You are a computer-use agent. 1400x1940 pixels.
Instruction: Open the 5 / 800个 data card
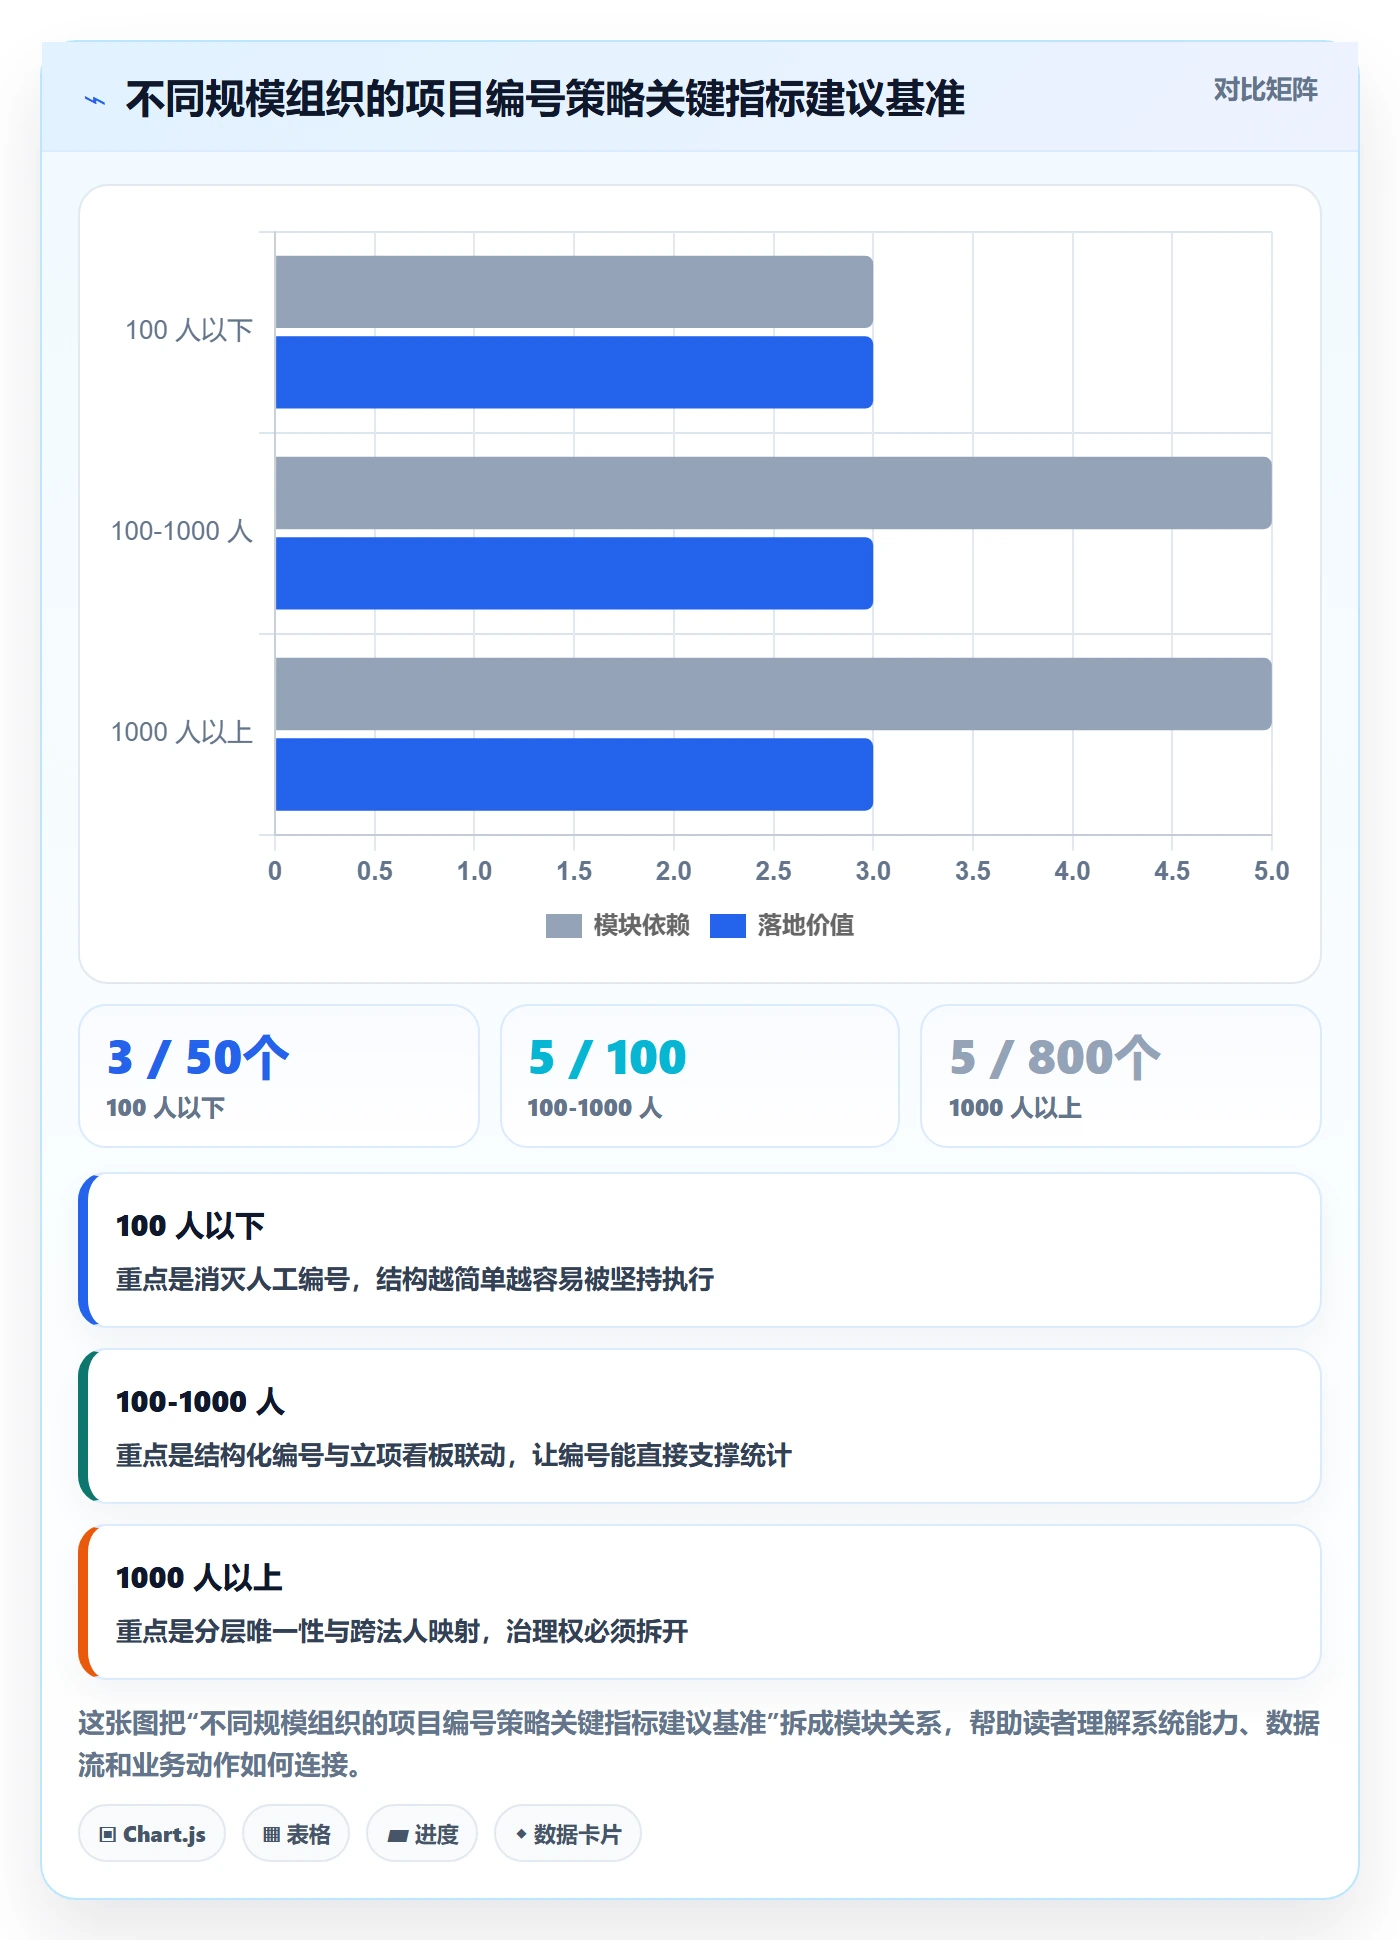click(1121, 1076)
